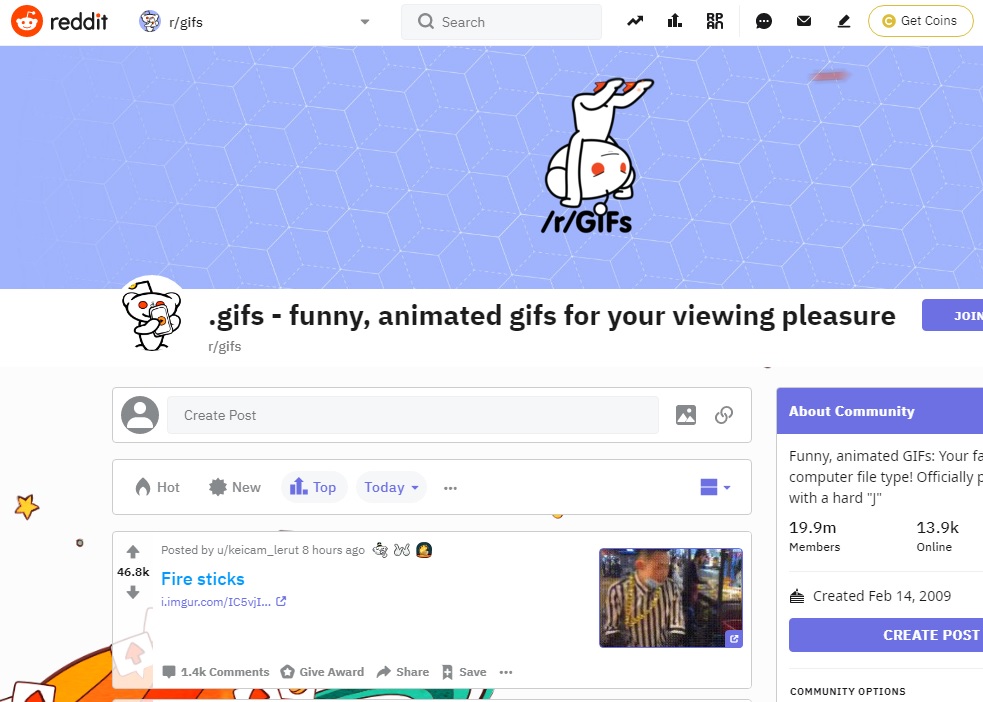Join the r/gifs community
Viewport: 983px width, 702px height.
952,315
